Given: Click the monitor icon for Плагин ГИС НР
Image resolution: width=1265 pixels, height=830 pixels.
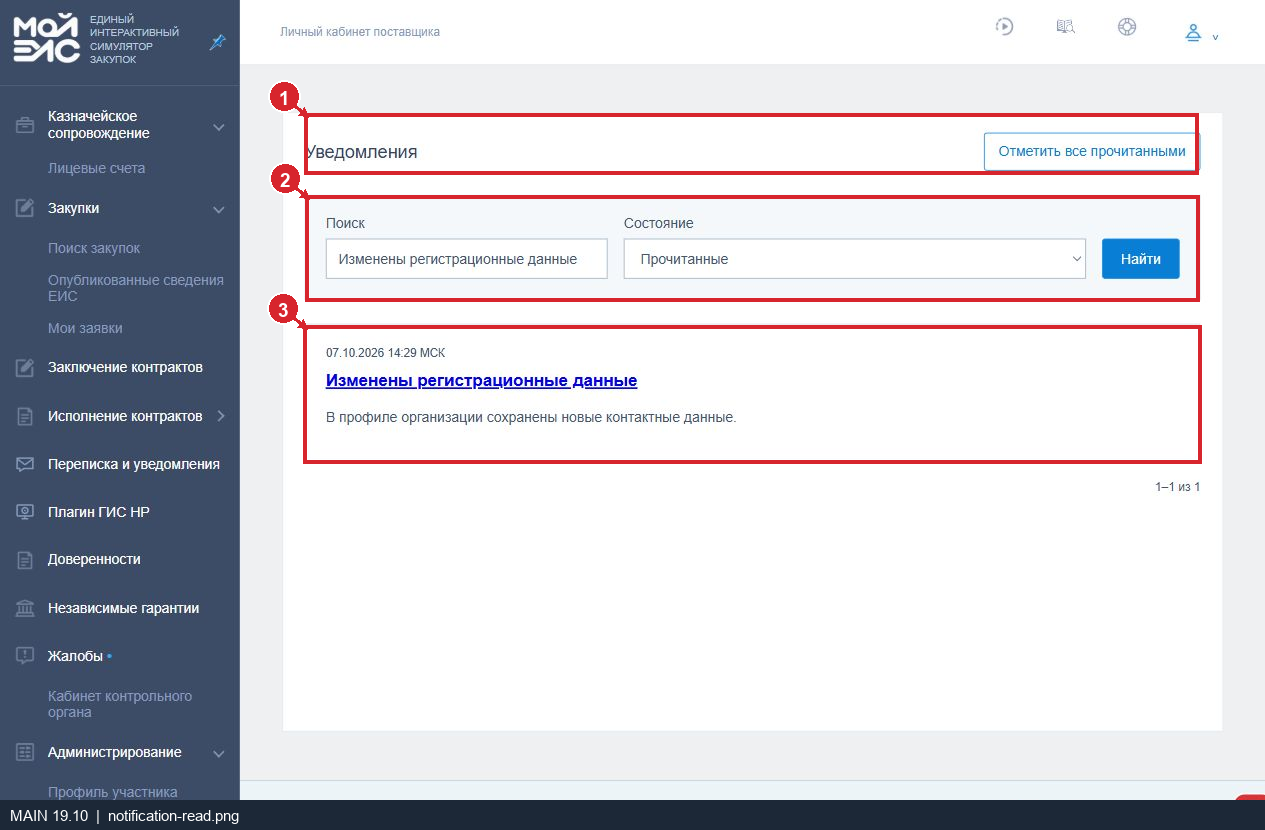Looking at the screenshot, I should coord(25,512).
